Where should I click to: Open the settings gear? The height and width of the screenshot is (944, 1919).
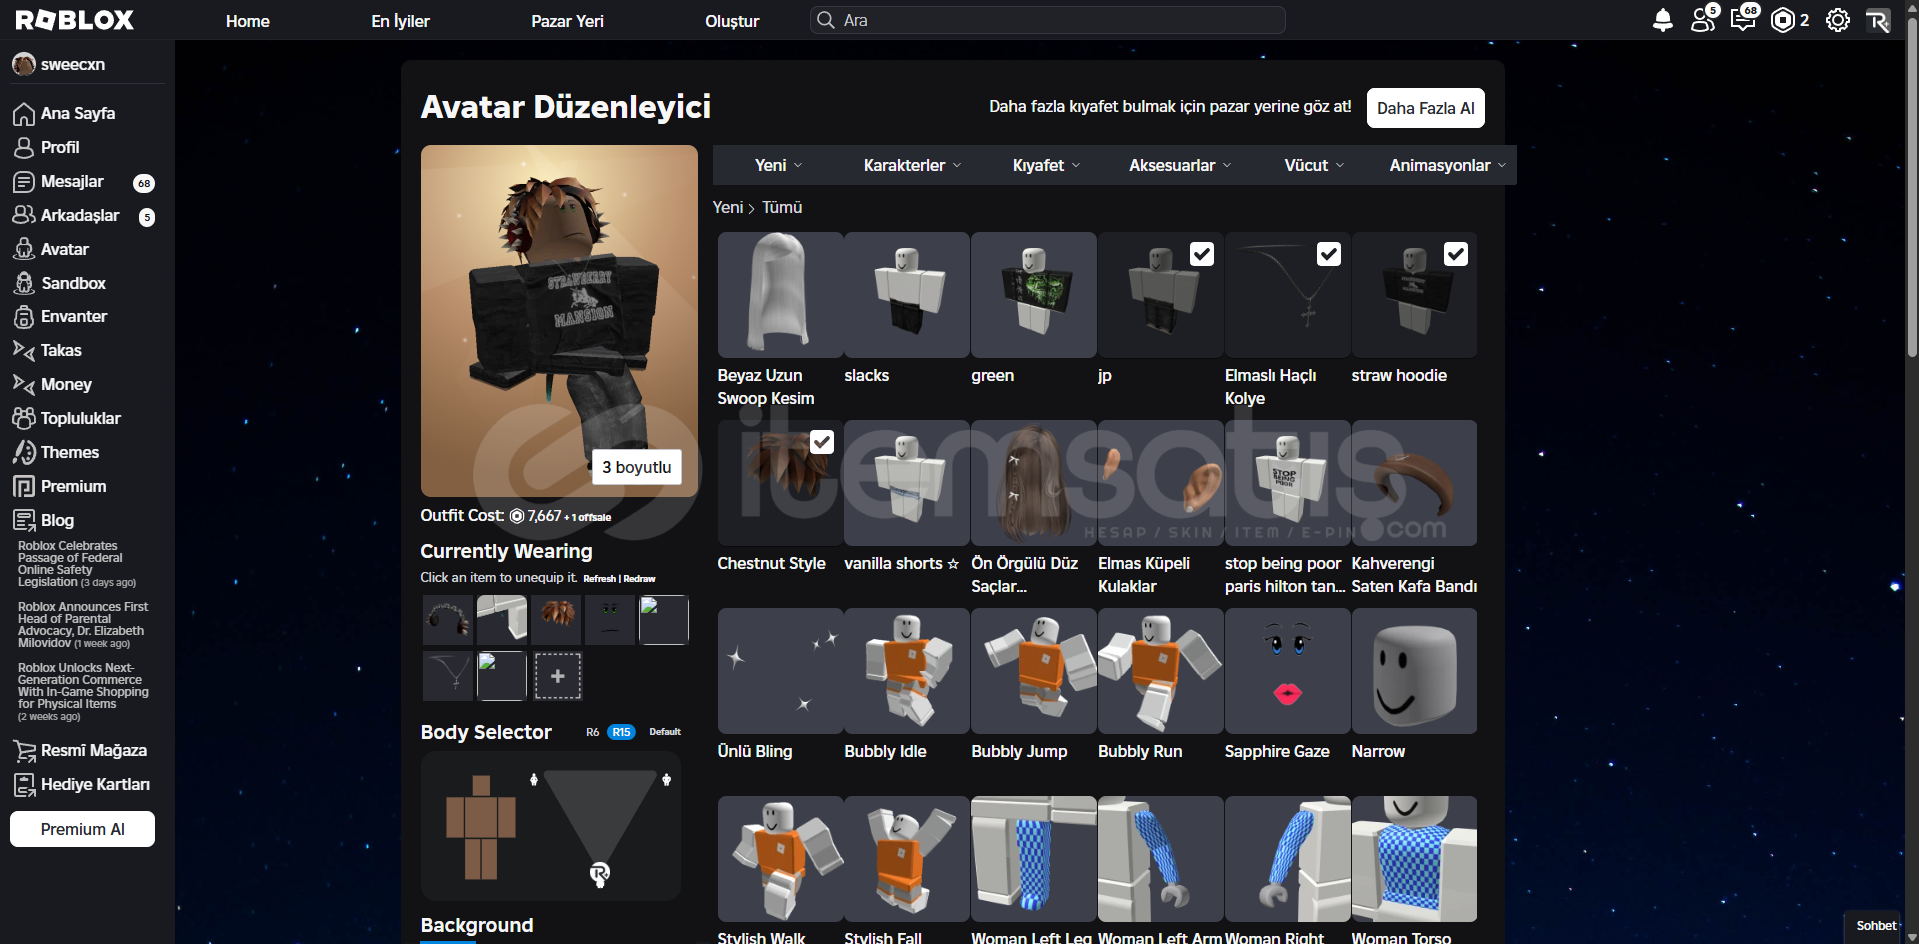coord(1837,20)
